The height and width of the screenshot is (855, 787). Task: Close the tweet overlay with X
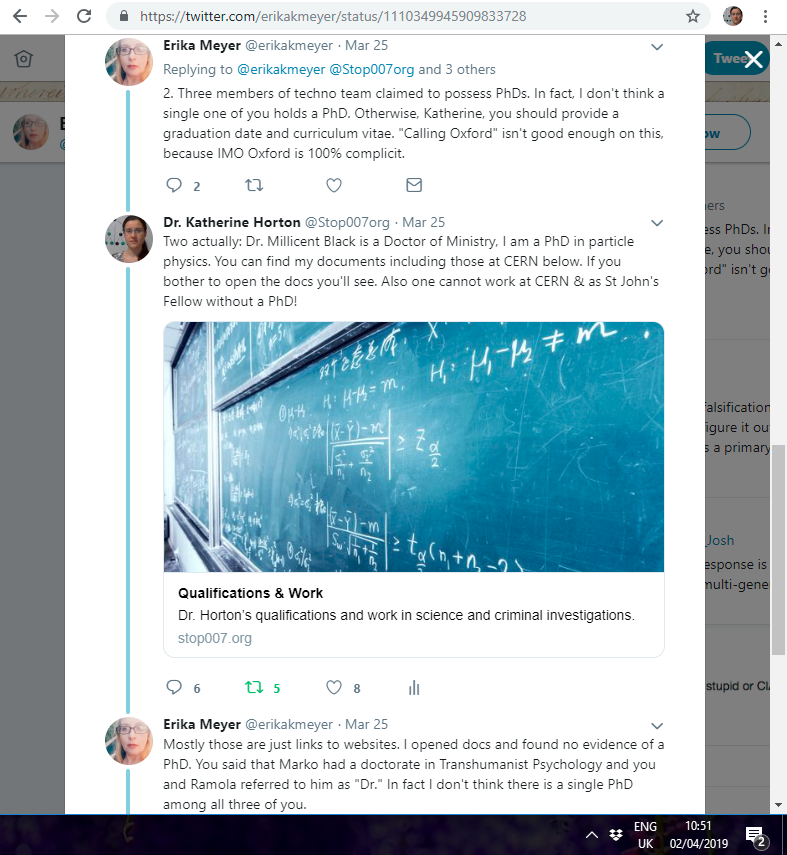coord(754,59)
